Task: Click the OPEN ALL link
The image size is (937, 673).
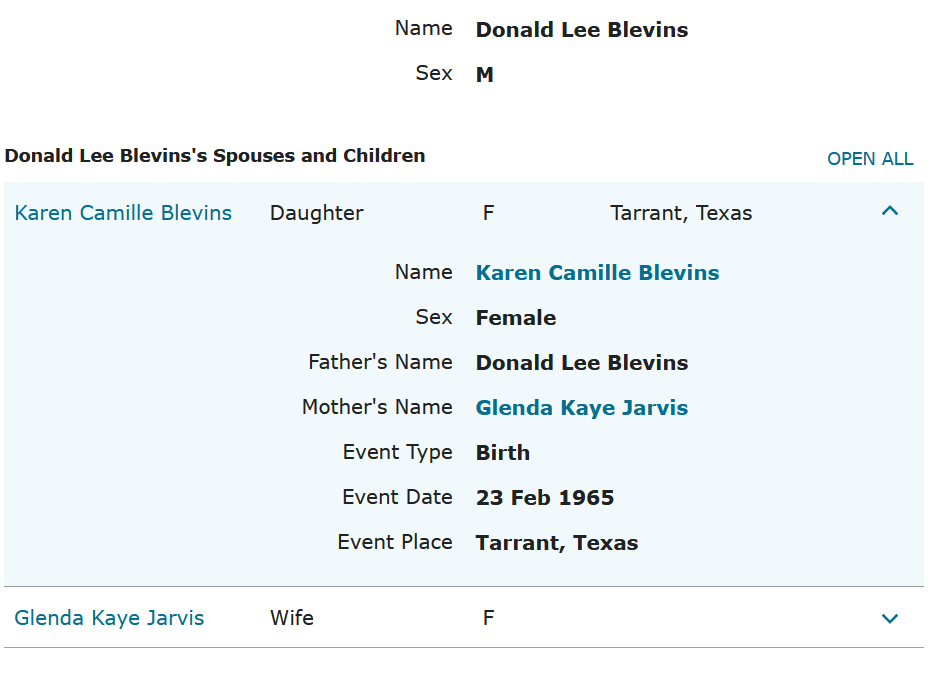Action: 870,159
